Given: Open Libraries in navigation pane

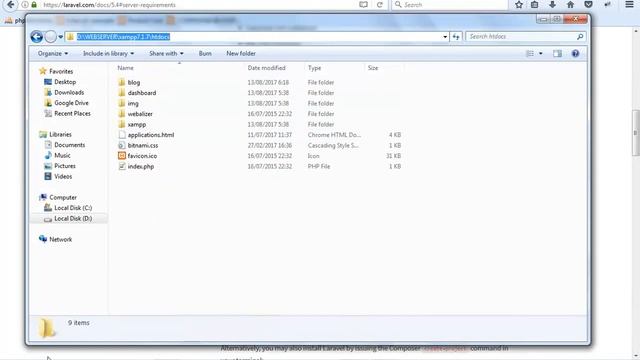Looking at the screenshot, I should 60,134.
